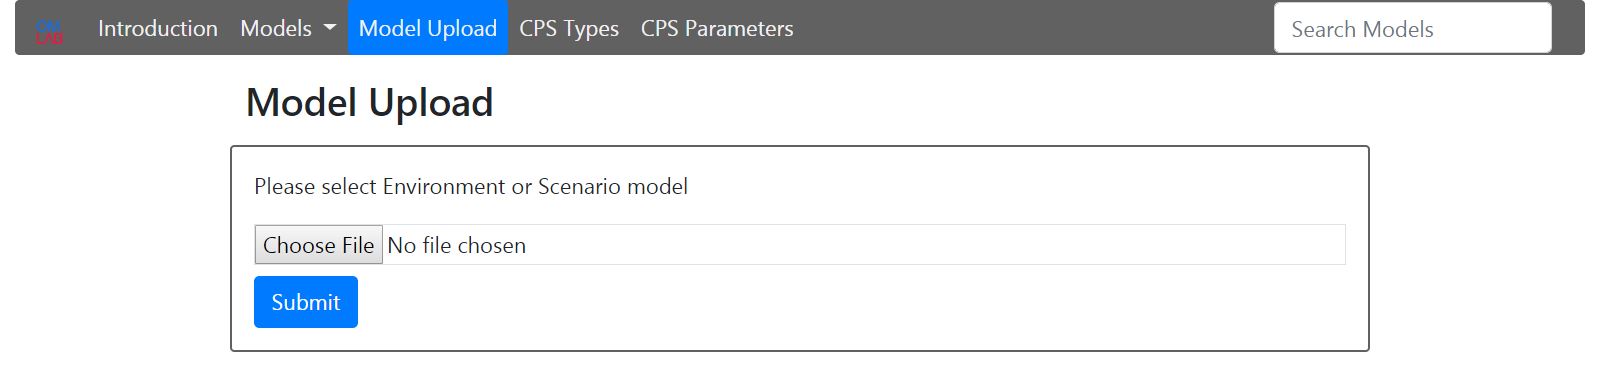The image size is (1600, 382).
Task: Click the caret arrow beside Models
Action: (x=330, y=29)
